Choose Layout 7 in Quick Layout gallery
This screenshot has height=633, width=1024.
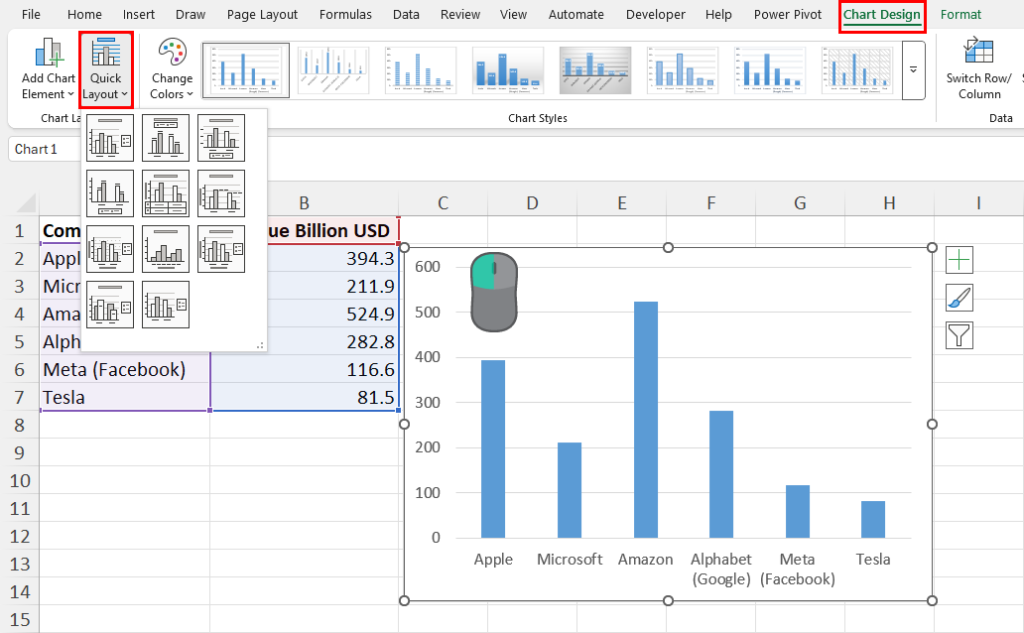tap(110, 249)
